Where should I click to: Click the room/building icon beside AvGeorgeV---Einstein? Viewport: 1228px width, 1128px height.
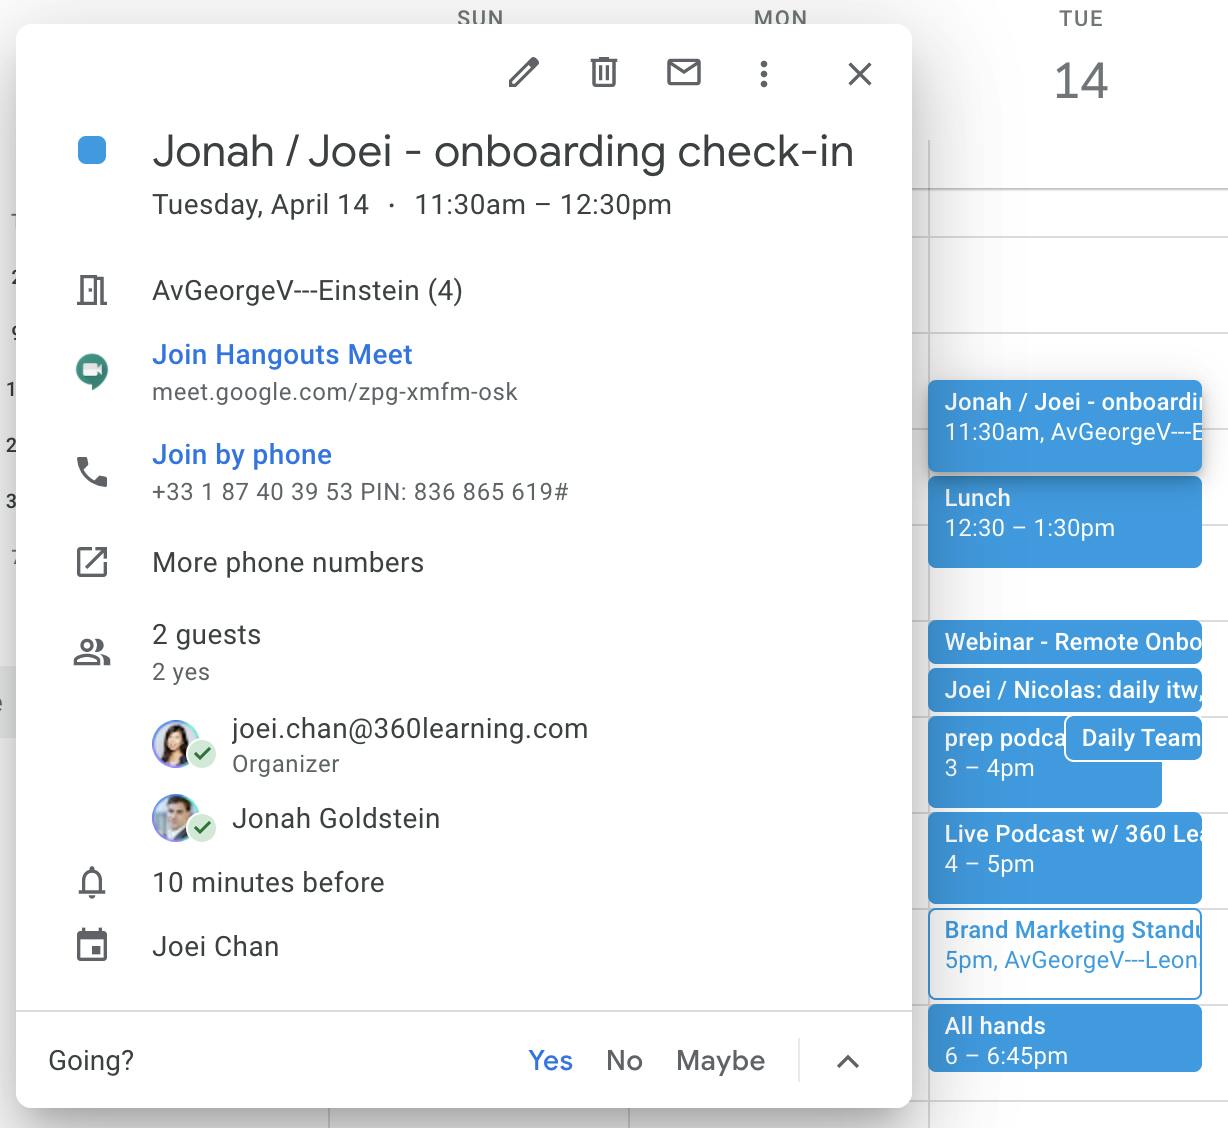[x=92, y=290]
